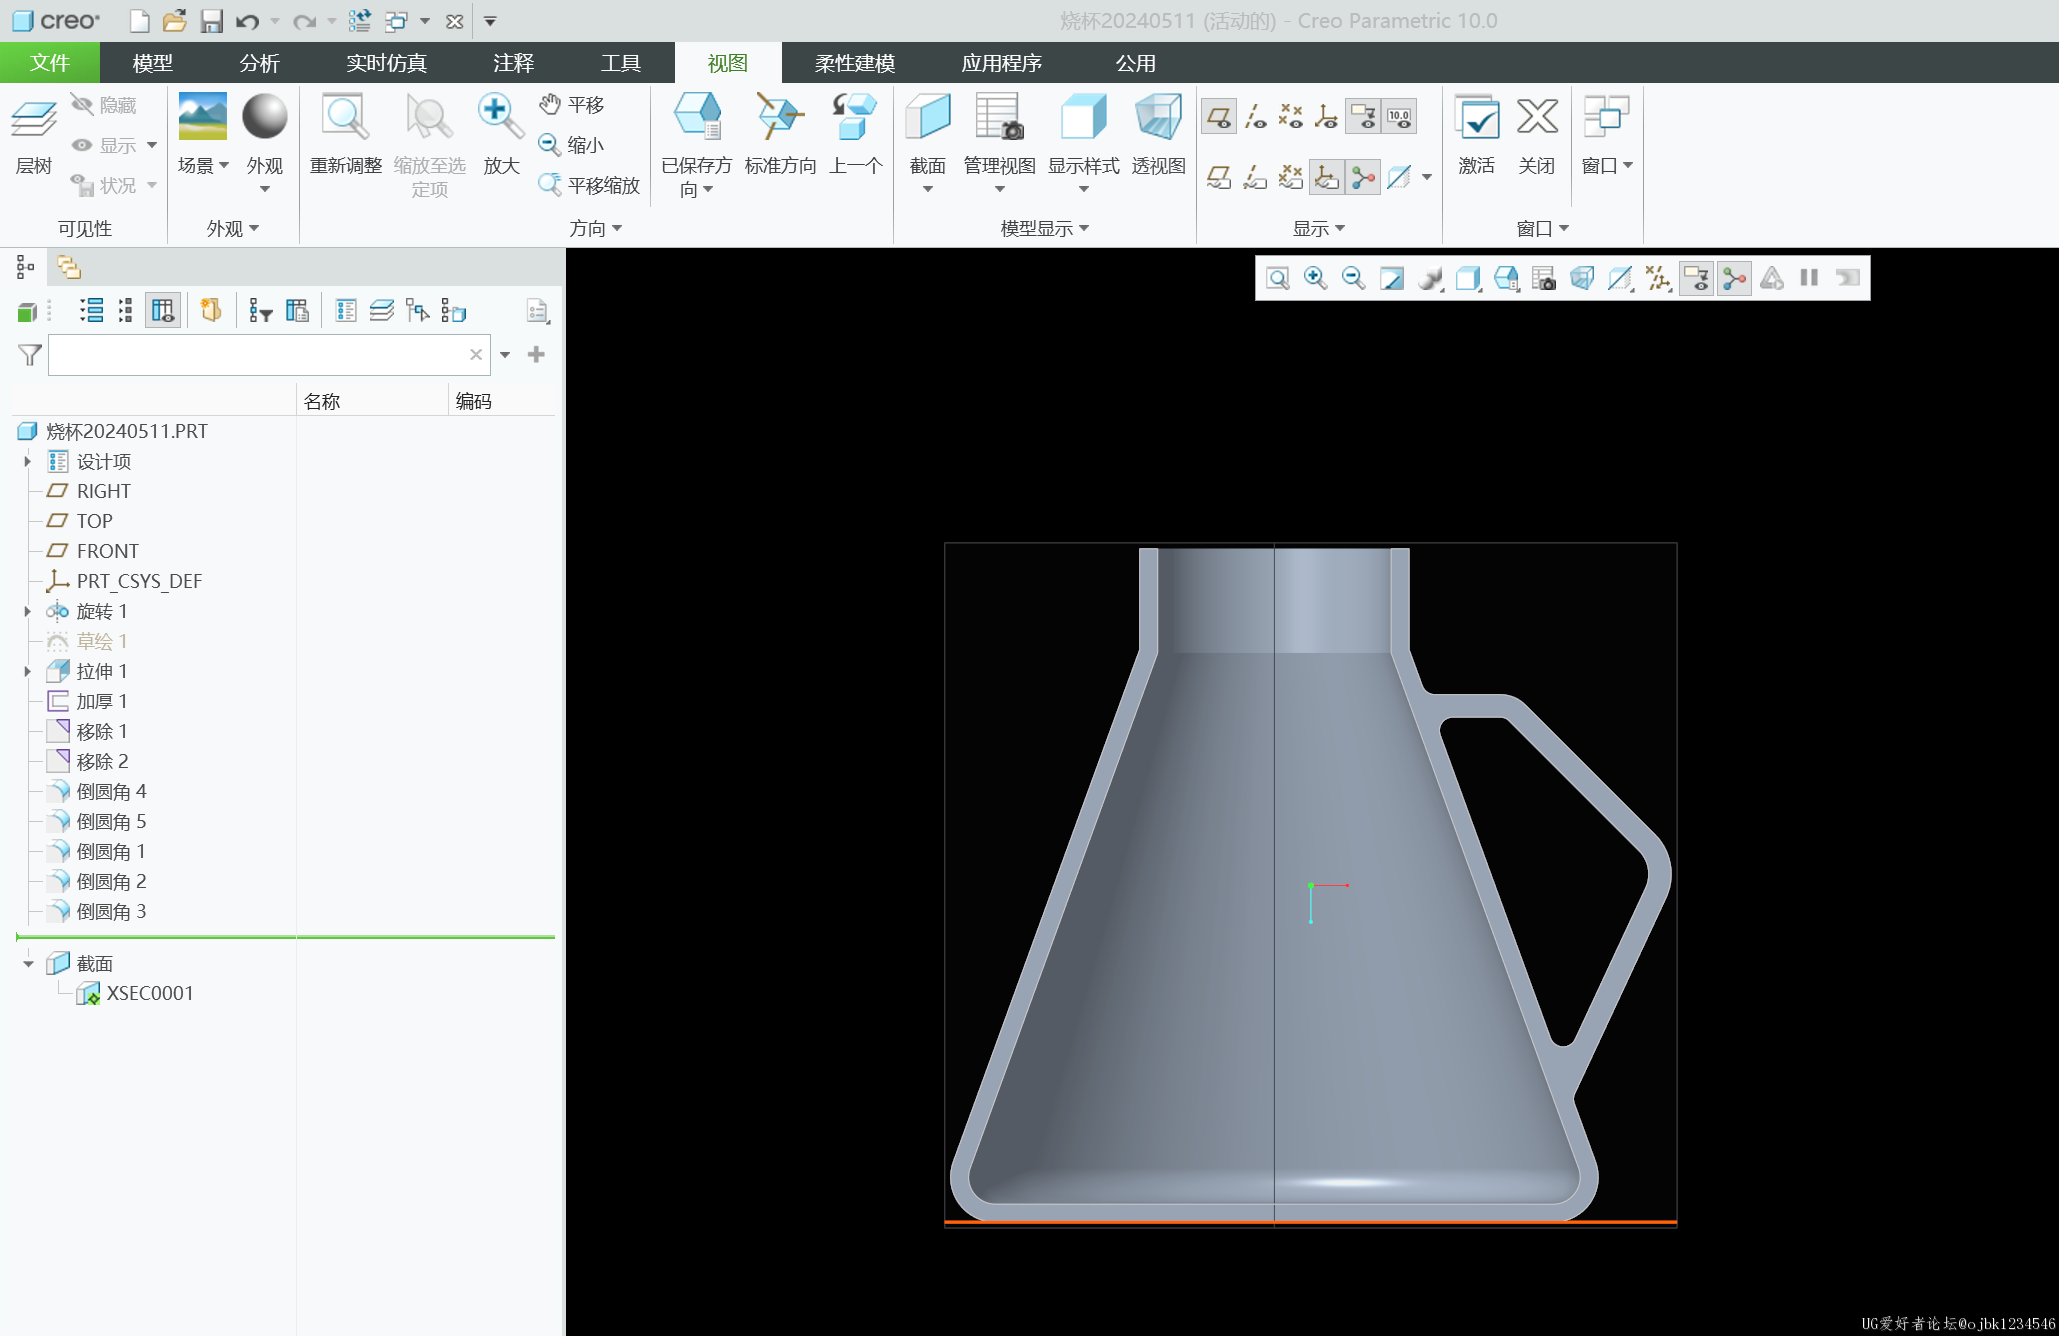
Task: Open the 显示样式 display style dropdown
Action: pos(1083,189)
